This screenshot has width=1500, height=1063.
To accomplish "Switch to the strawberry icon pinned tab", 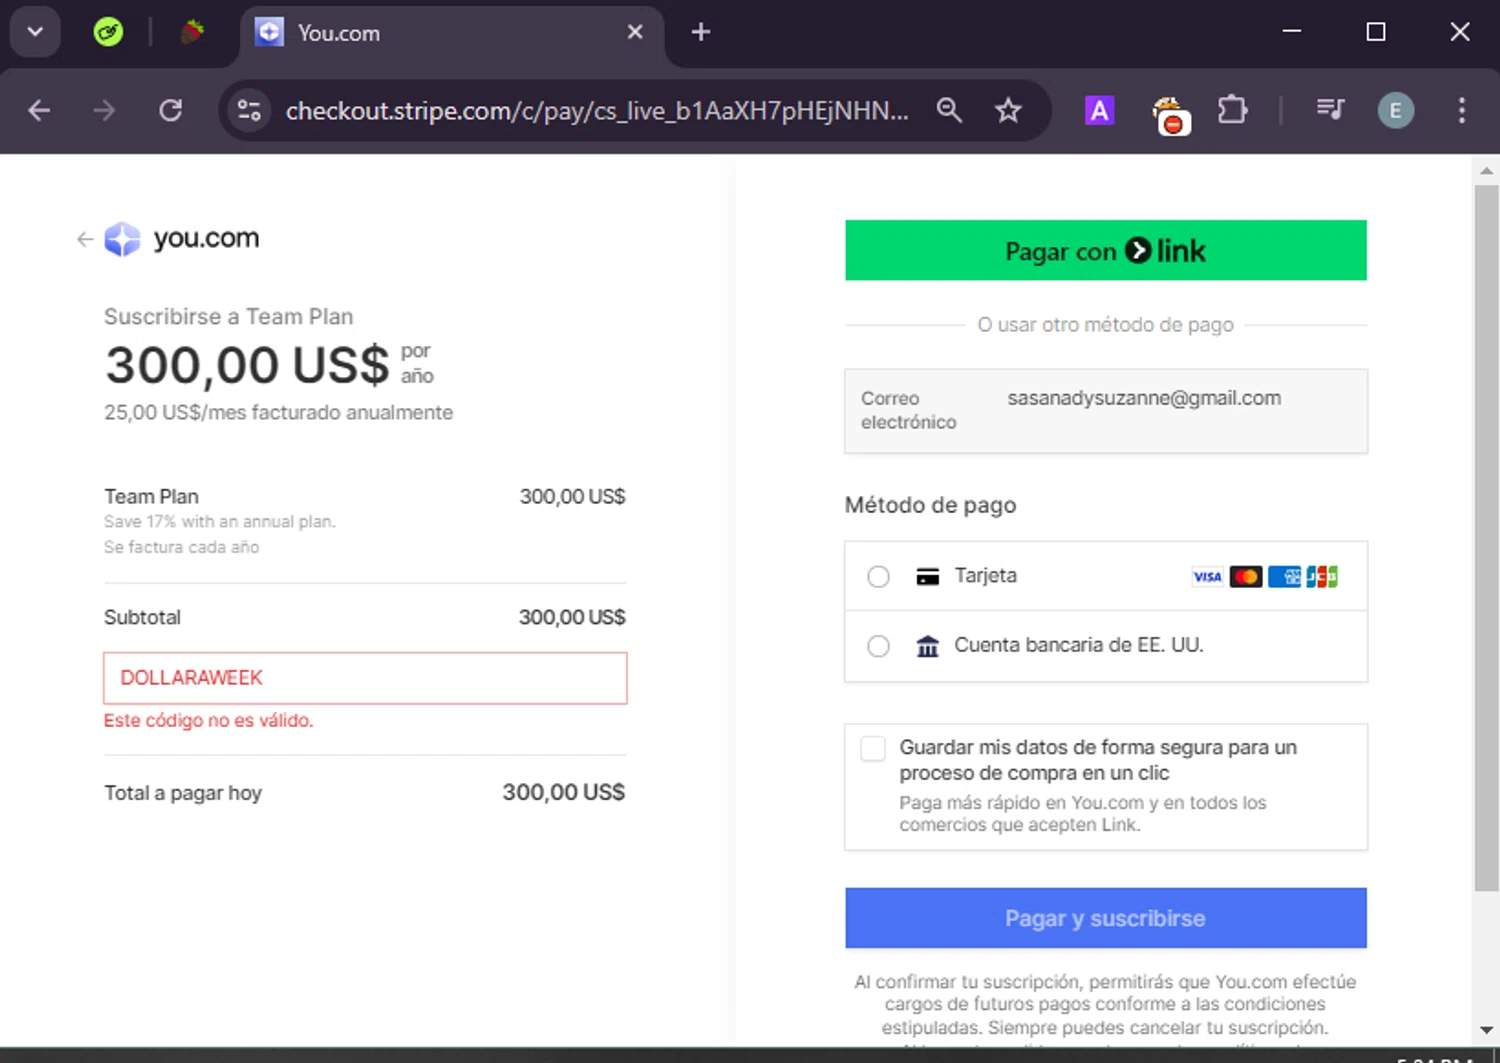I will [x=192, y=32].
